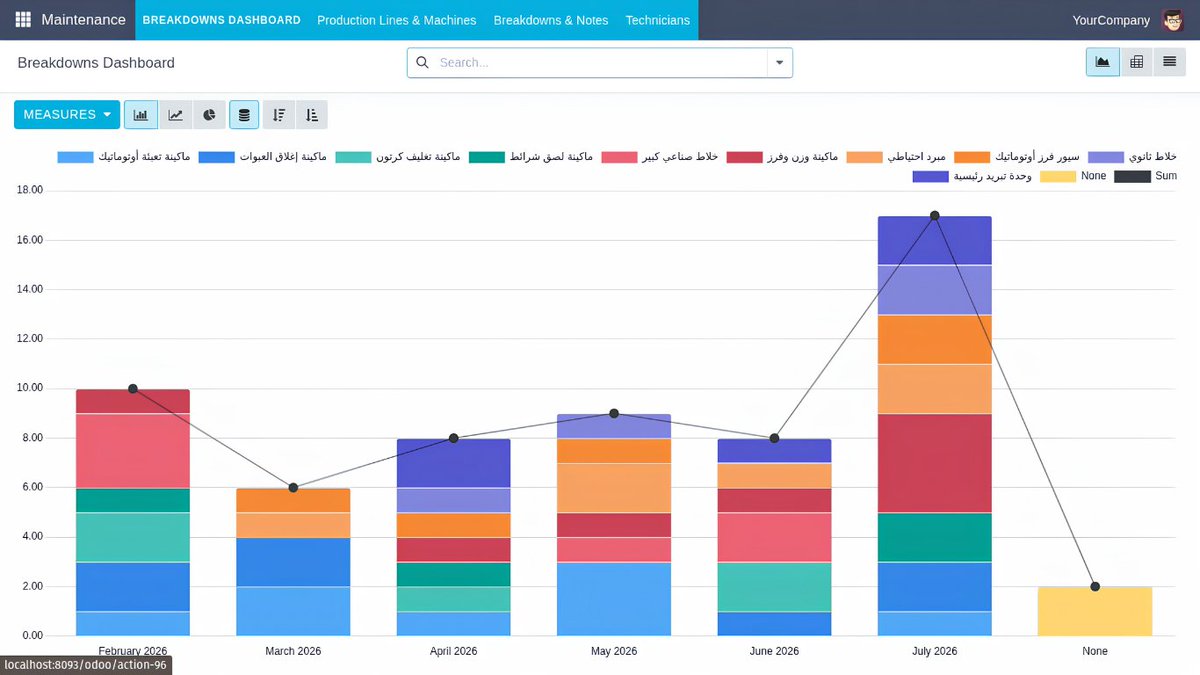Viewport: 1200px width, 675px height.
Task: Go to Breakdowns Dashboard menu
Action: (x=221, y=20)
